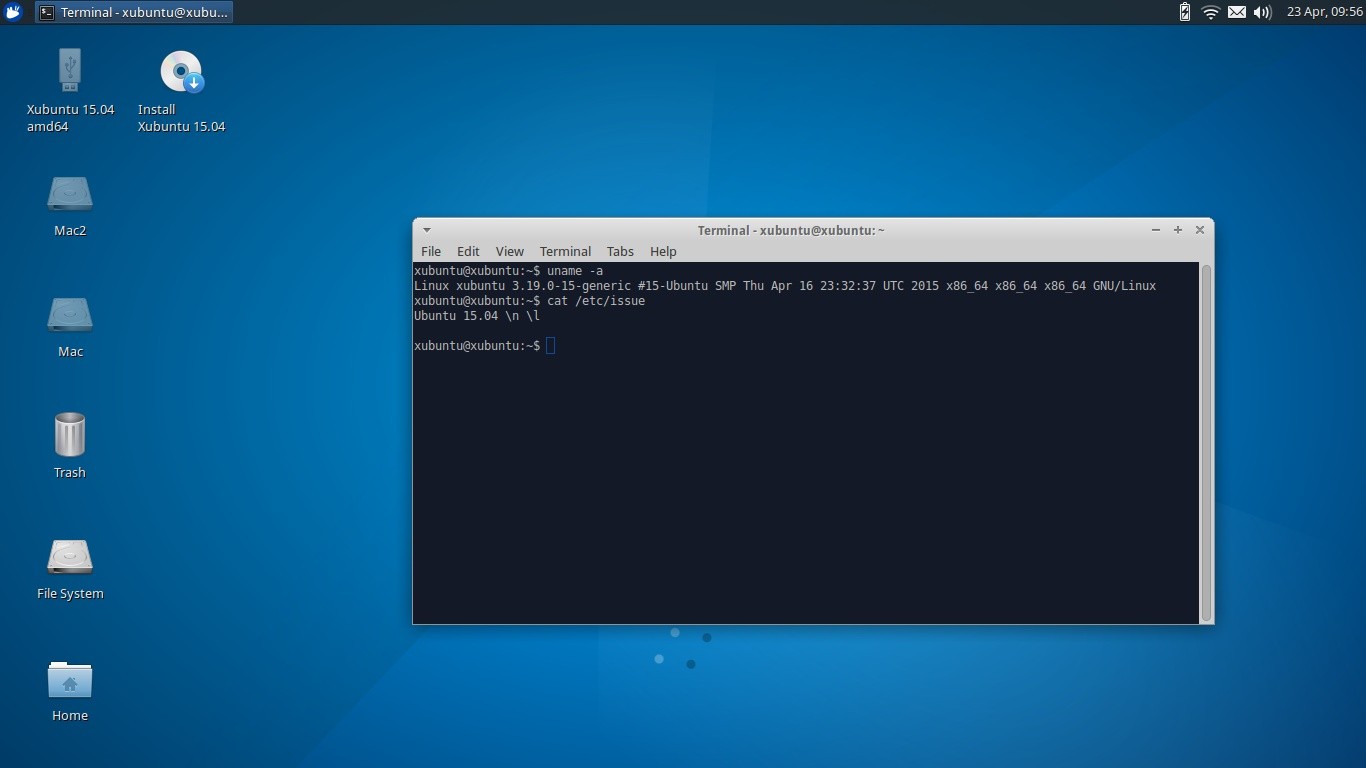Open the mail messaging indicator
This screenshot has height=768, width=1366.
1237,12
